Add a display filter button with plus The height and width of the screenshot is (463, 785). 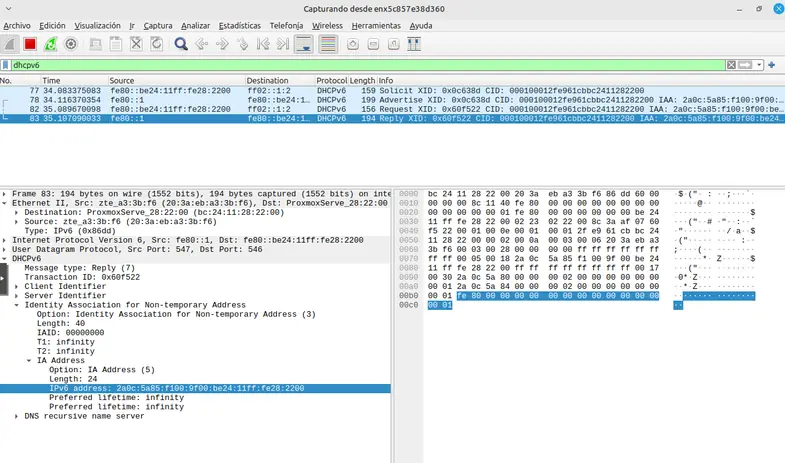coord(771,65)
